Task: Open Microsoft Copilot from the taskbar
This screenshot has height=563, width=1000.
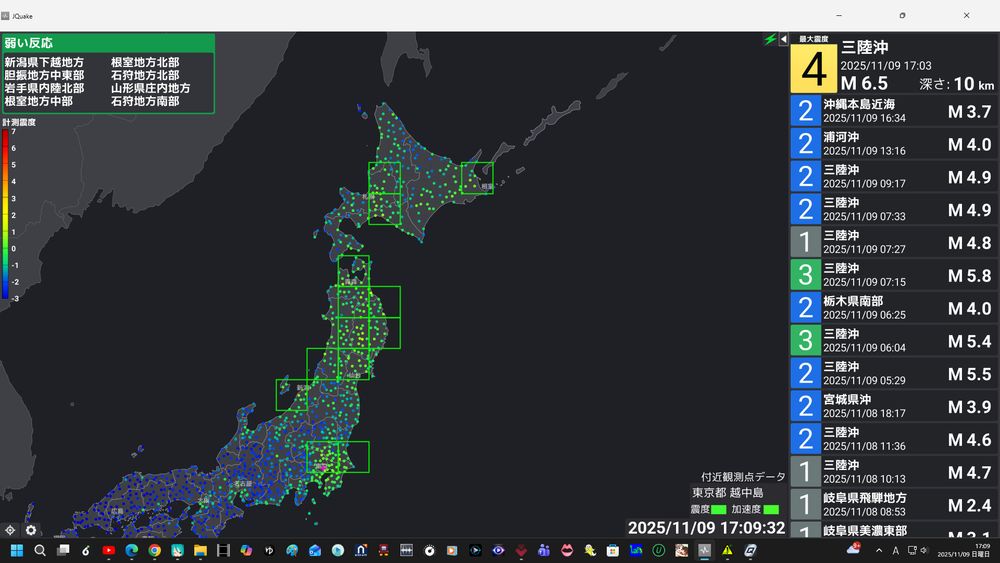Action: (x=246, y=550)
